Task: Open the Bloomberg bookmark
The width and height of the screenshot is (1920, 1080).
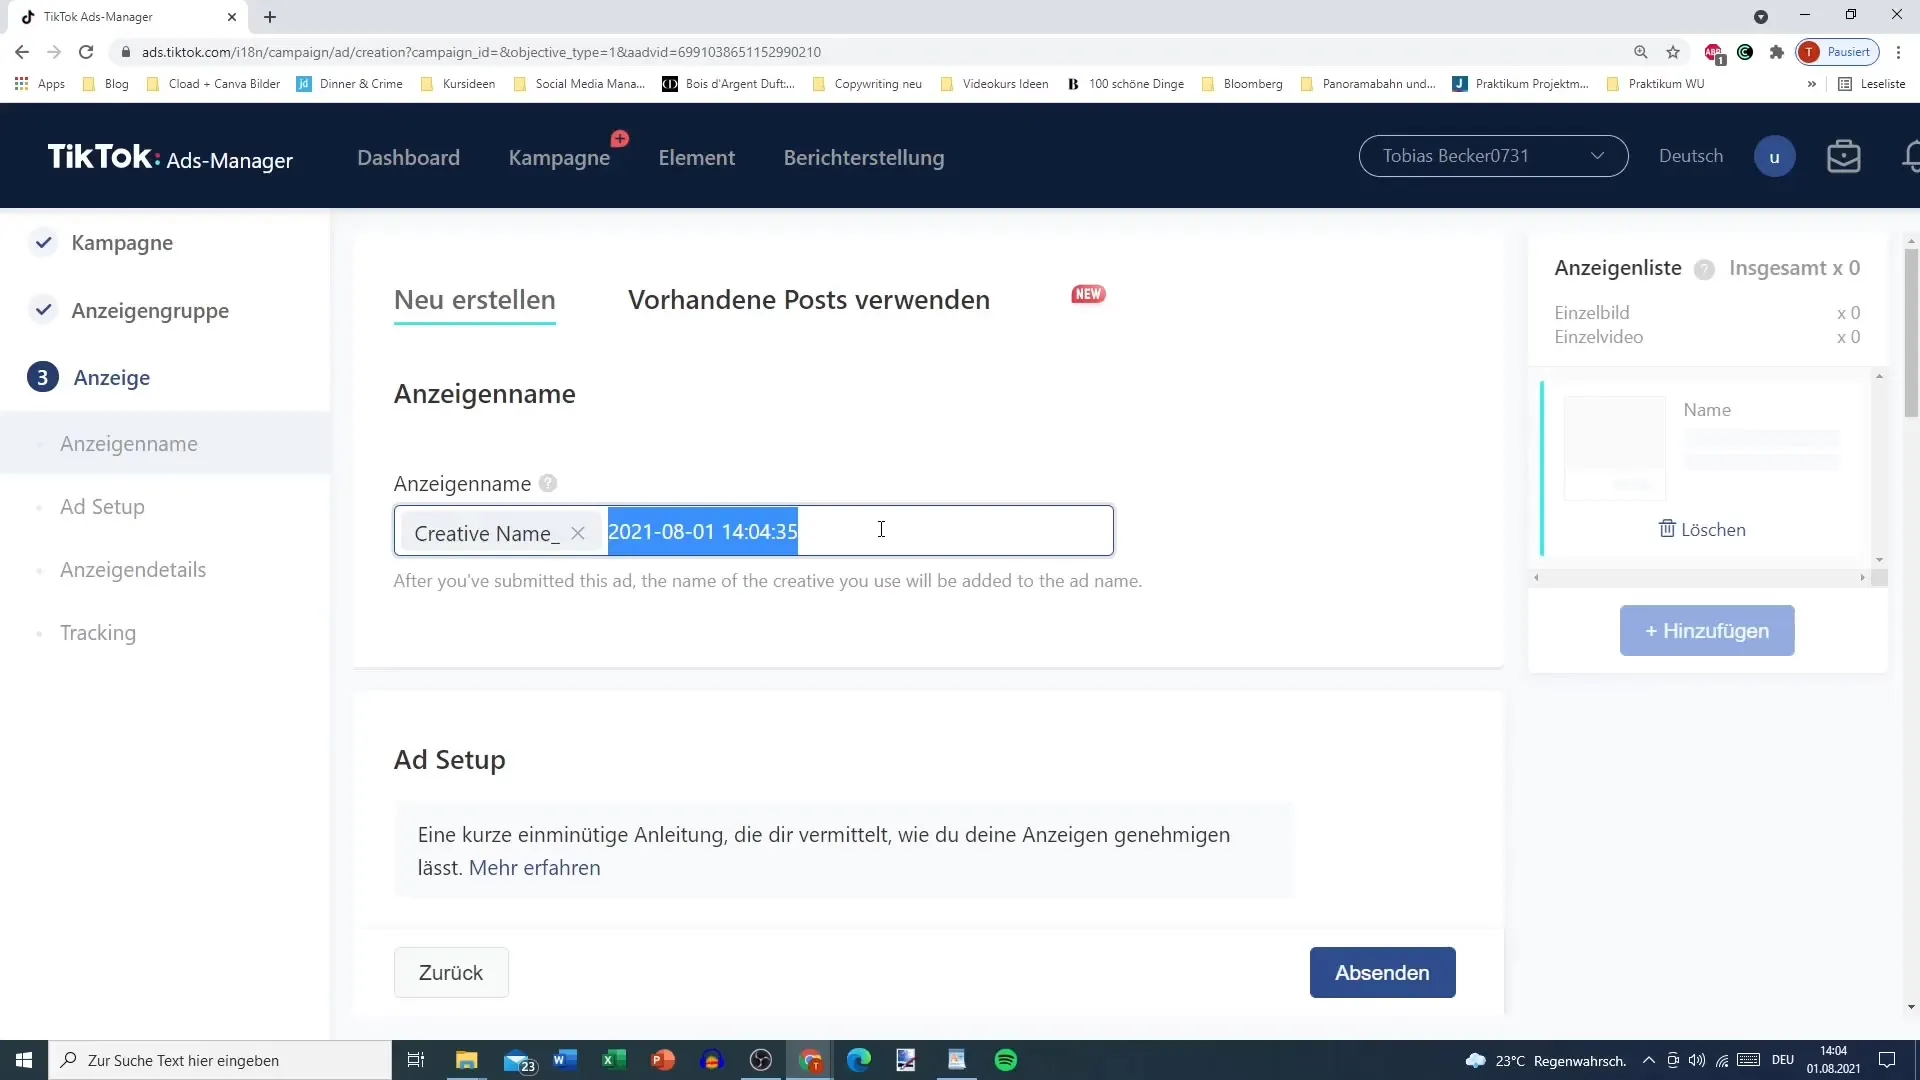Action: pos(1243,84)
